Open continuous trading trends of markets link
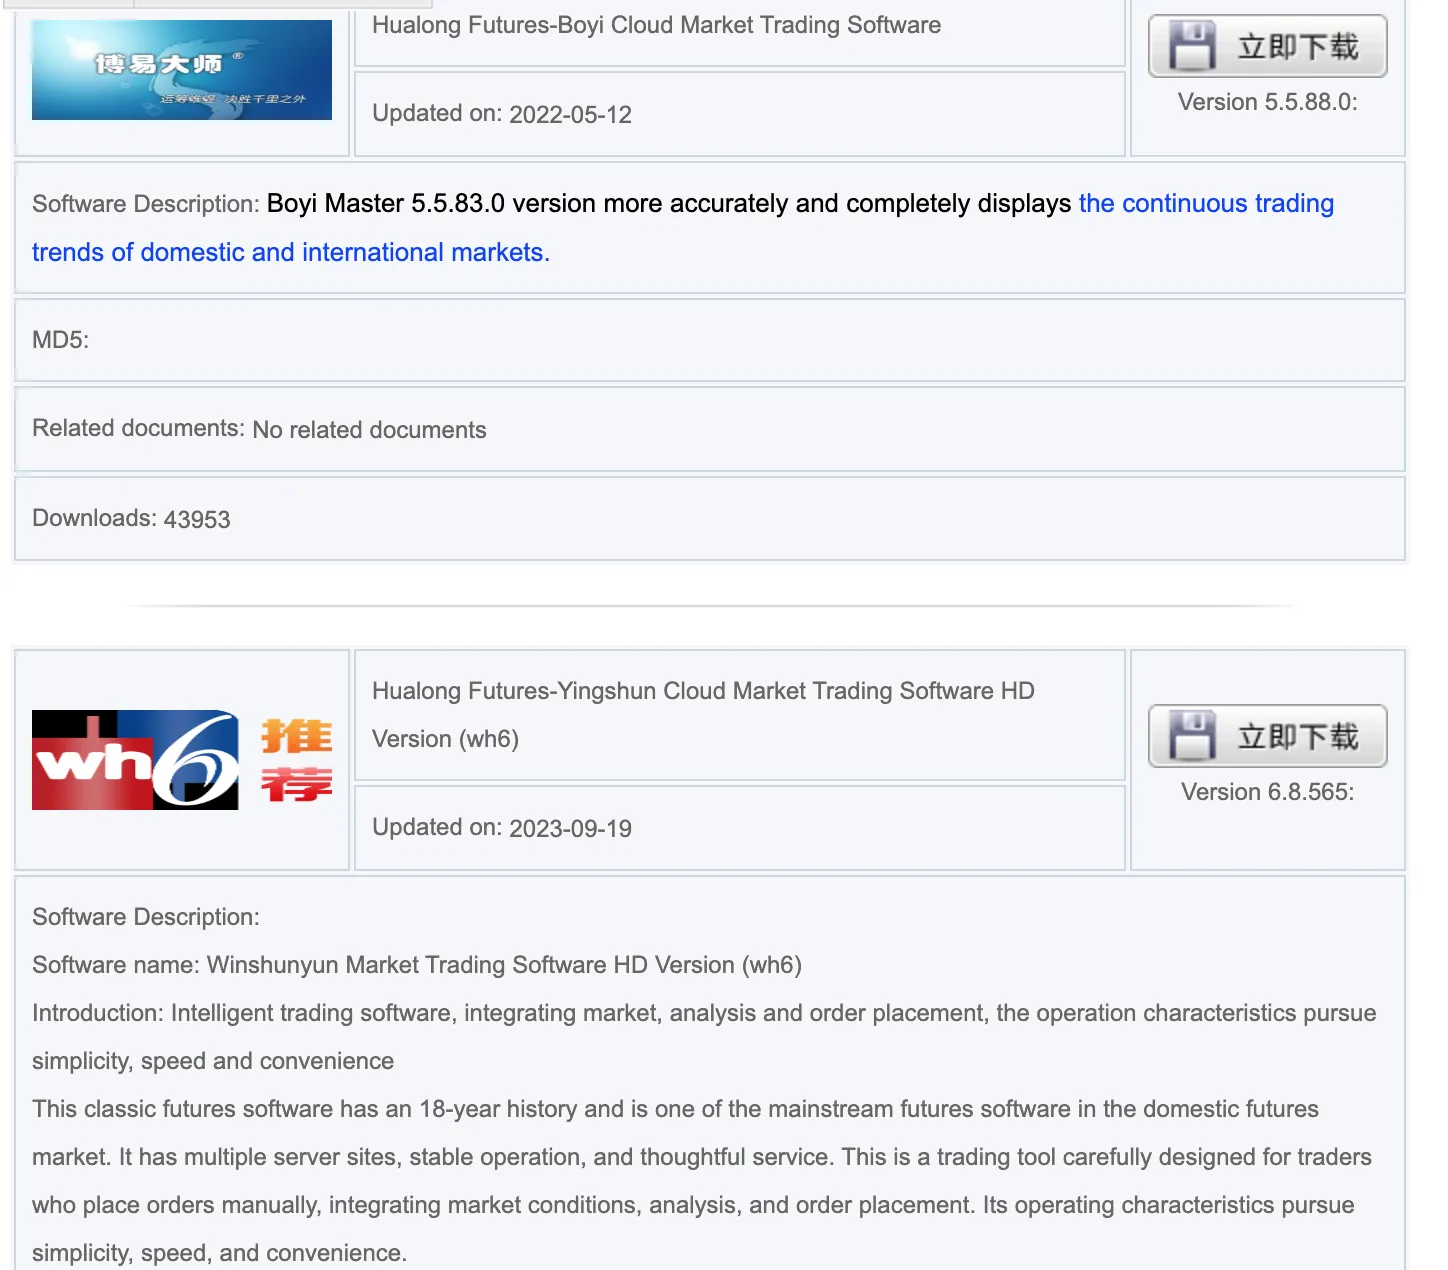 tap(683, 228)
